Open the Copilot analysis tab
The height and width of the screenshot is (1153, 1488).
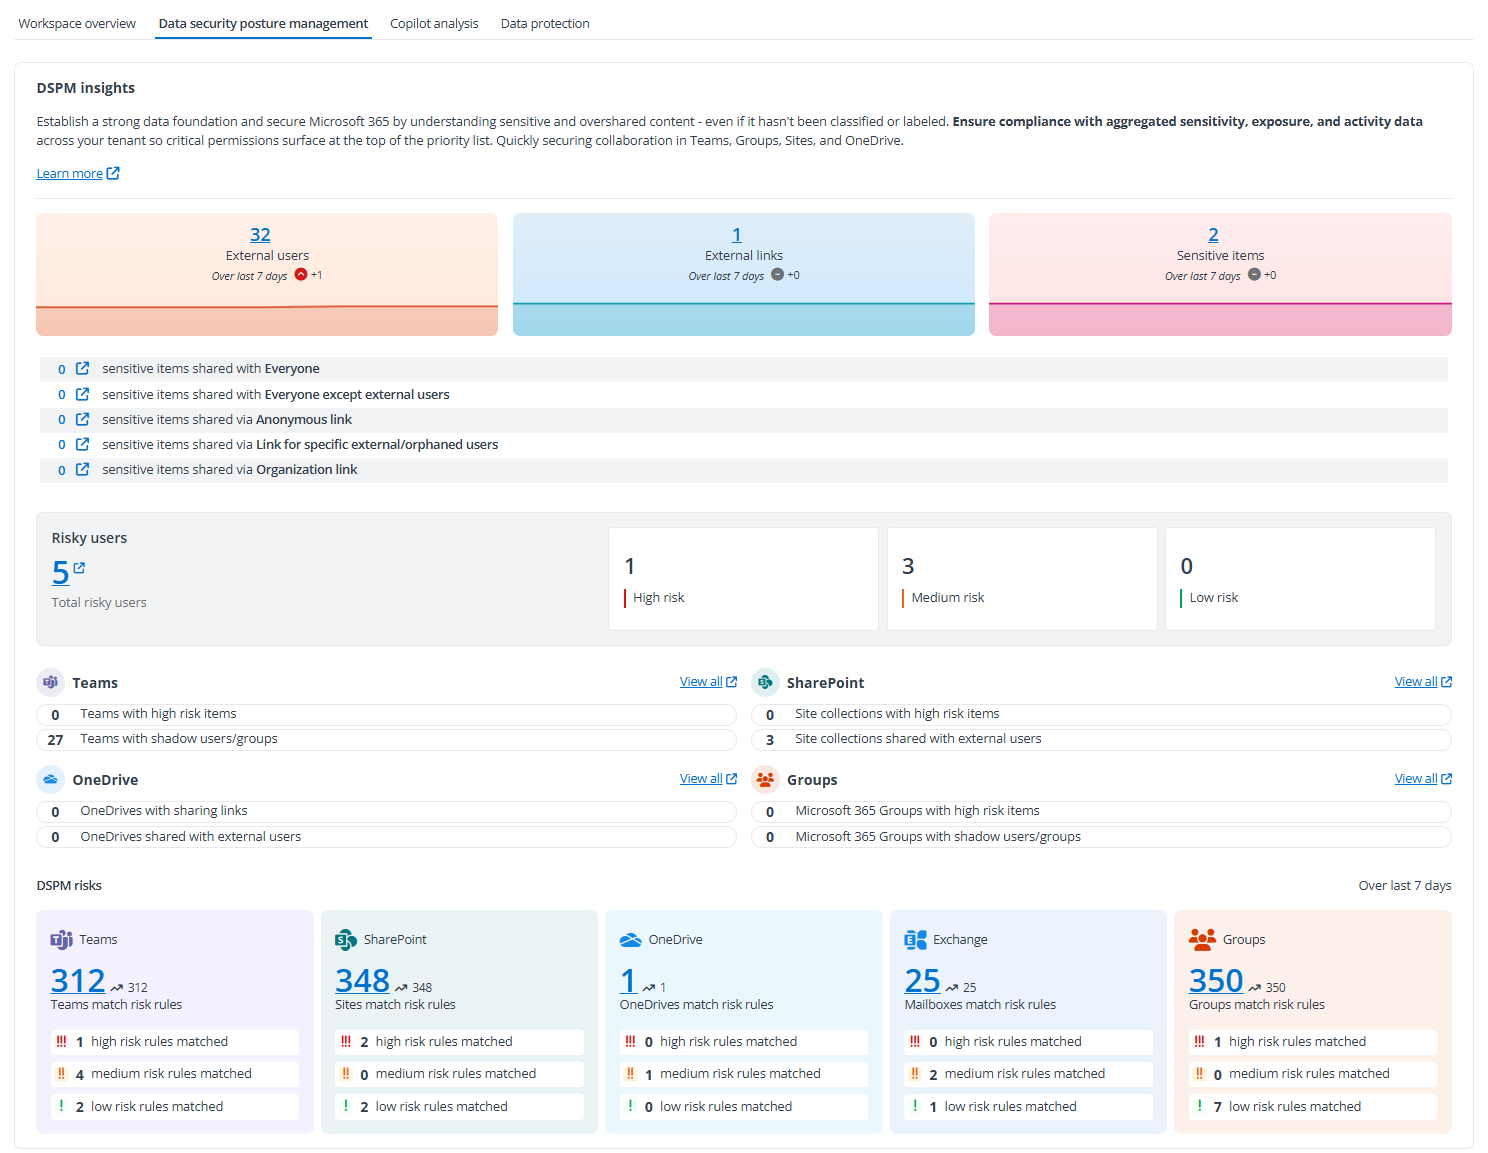click(434, 23)
